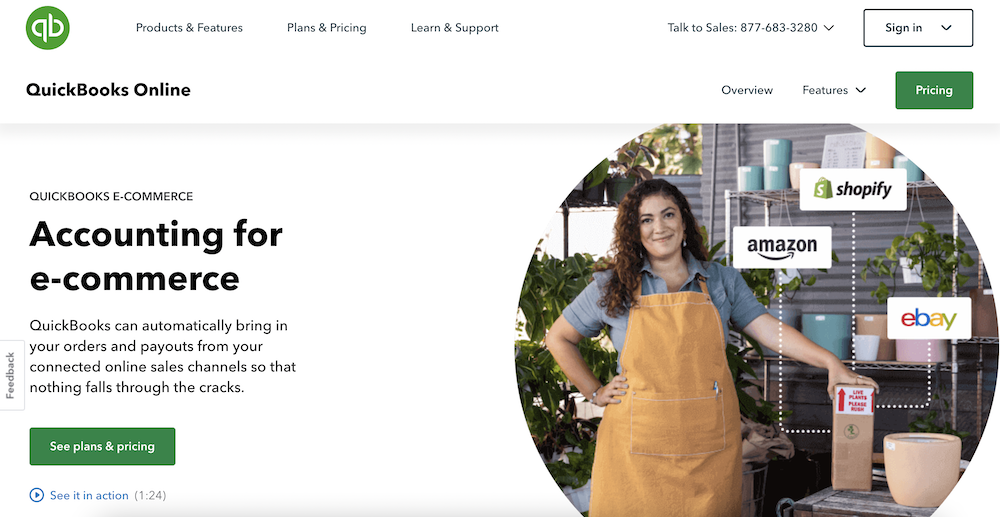The image size is (1000, 517).
Task: Open the Features dropdown arrow
Action: (860, 90)
